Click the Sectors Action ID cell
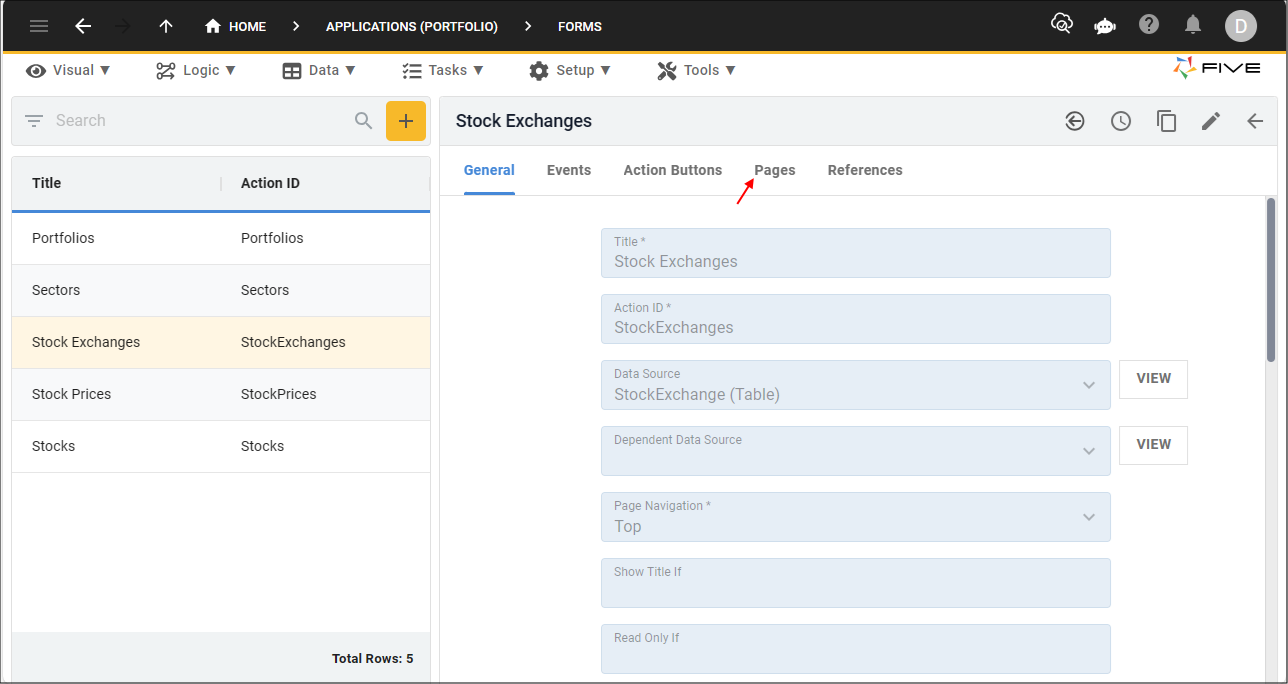This screenshot has width=1288, height=684. tap(265, 290)
